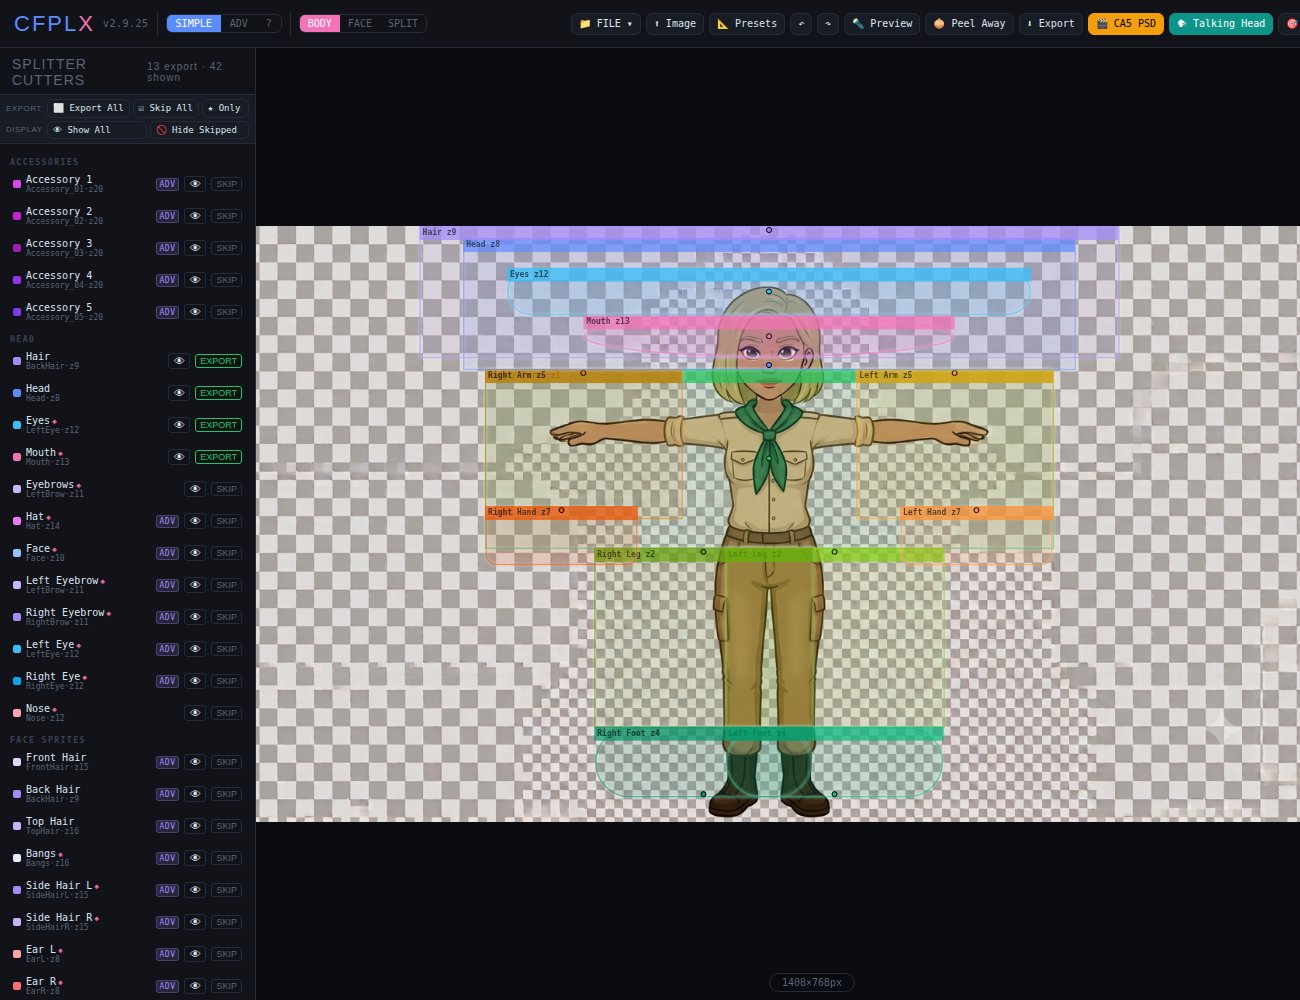
Task: Click Hide Skipped button
Action: (x=198, y=130)
